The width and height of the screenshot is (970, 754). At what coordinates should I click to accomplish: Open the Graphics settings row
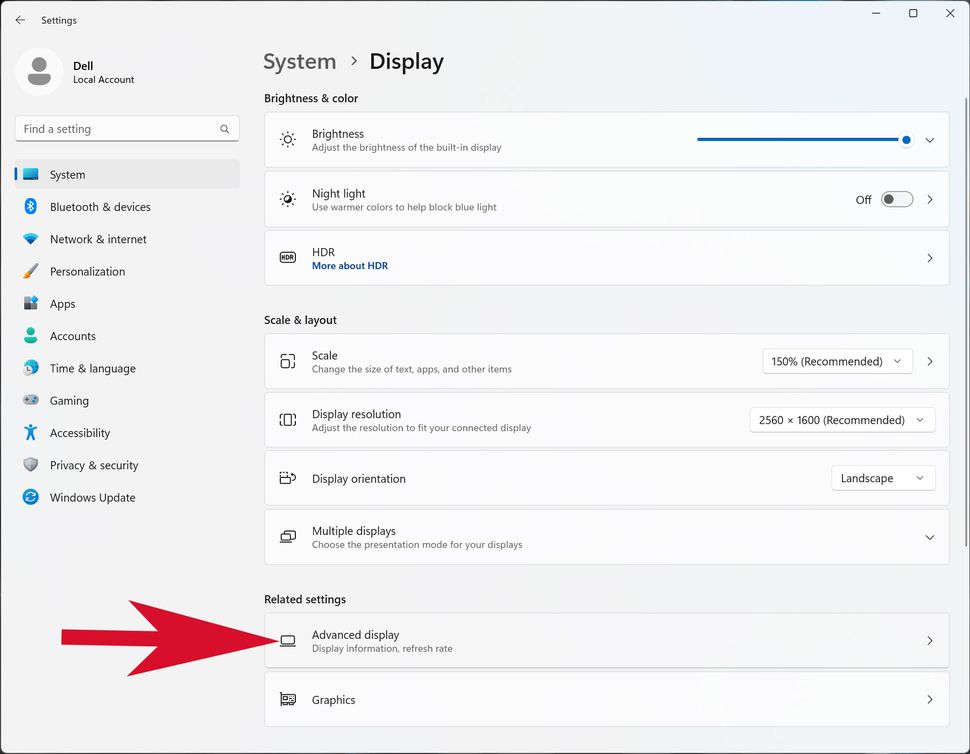[x=606, y=699]
